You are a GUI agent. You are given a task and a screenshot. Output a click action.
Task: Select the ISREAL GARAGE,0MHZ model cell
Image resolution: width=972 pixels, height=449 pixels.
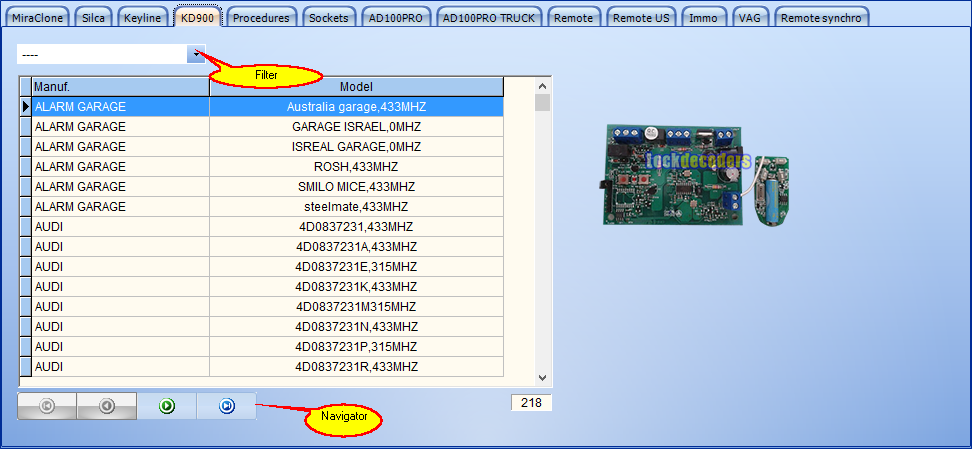coord(356,146)
